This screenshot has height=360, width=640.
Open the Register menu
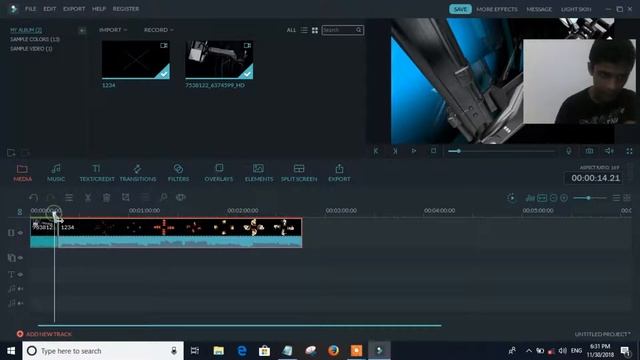pos(126,9)
